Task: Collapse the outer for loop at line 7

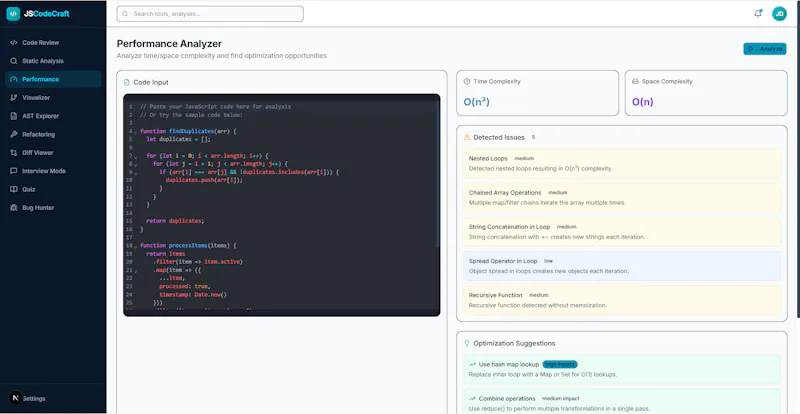Action: 135,157
